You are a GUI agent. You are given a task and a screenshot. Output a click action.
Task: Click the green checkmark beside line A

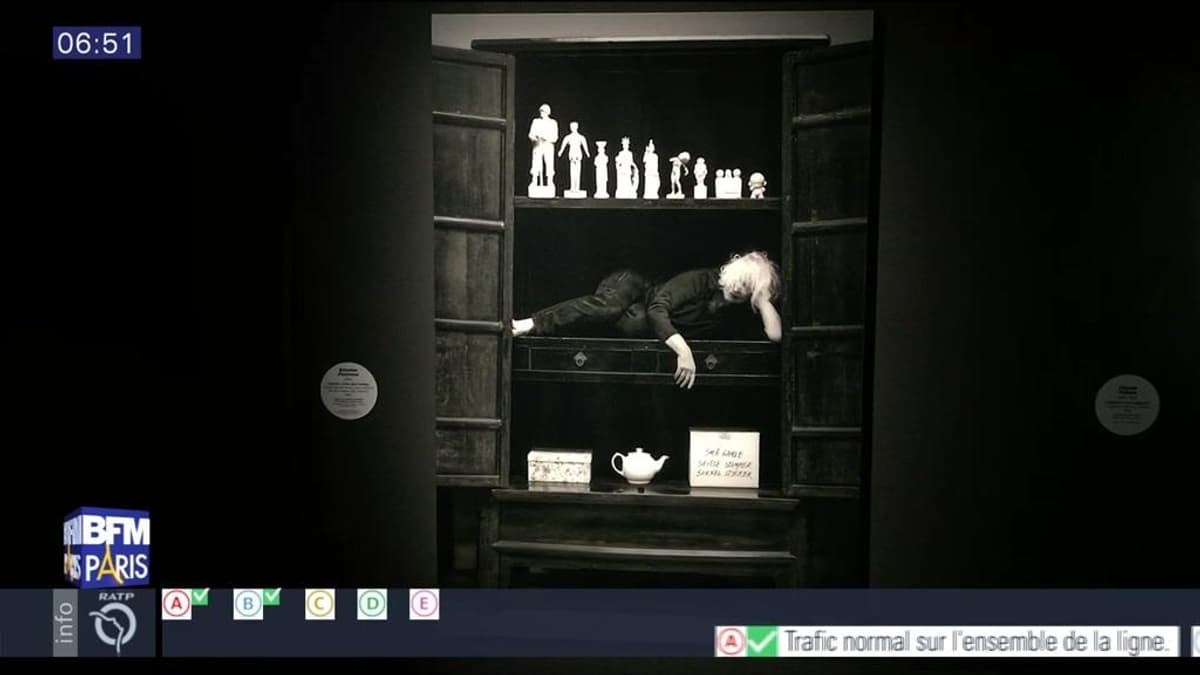(200, 597)
